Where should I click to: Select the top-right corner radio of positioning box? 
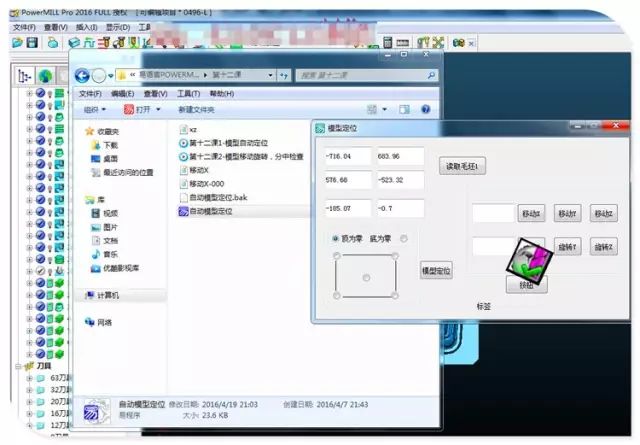tap(395, 256)
